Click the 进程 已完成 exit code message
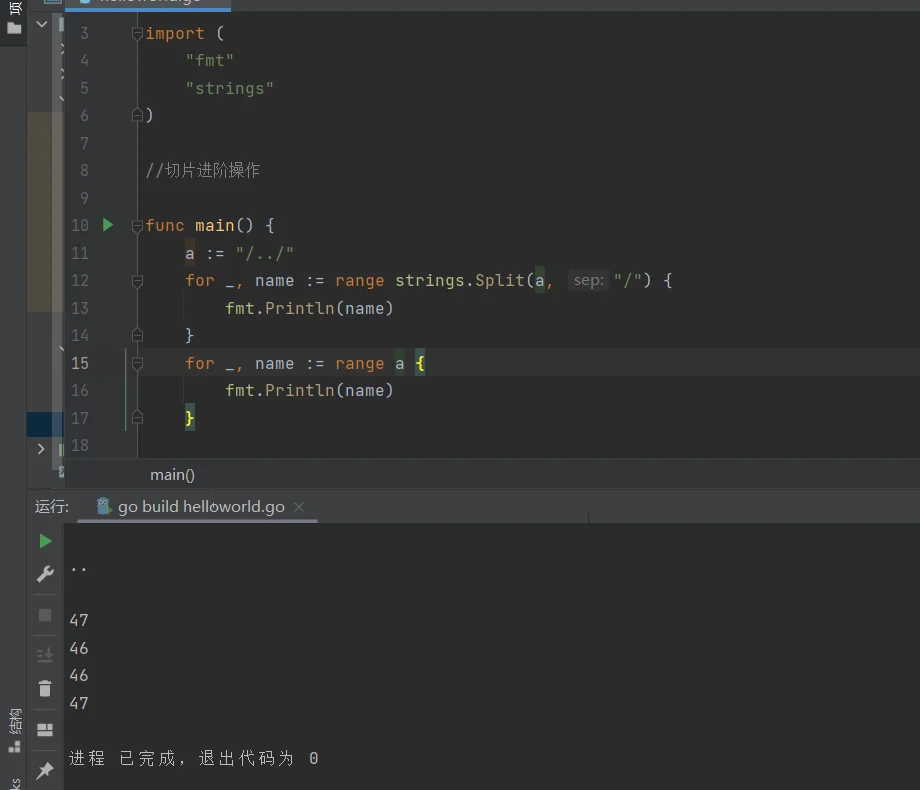Viewport: 920px width, 790px height. tap(194, 758)
